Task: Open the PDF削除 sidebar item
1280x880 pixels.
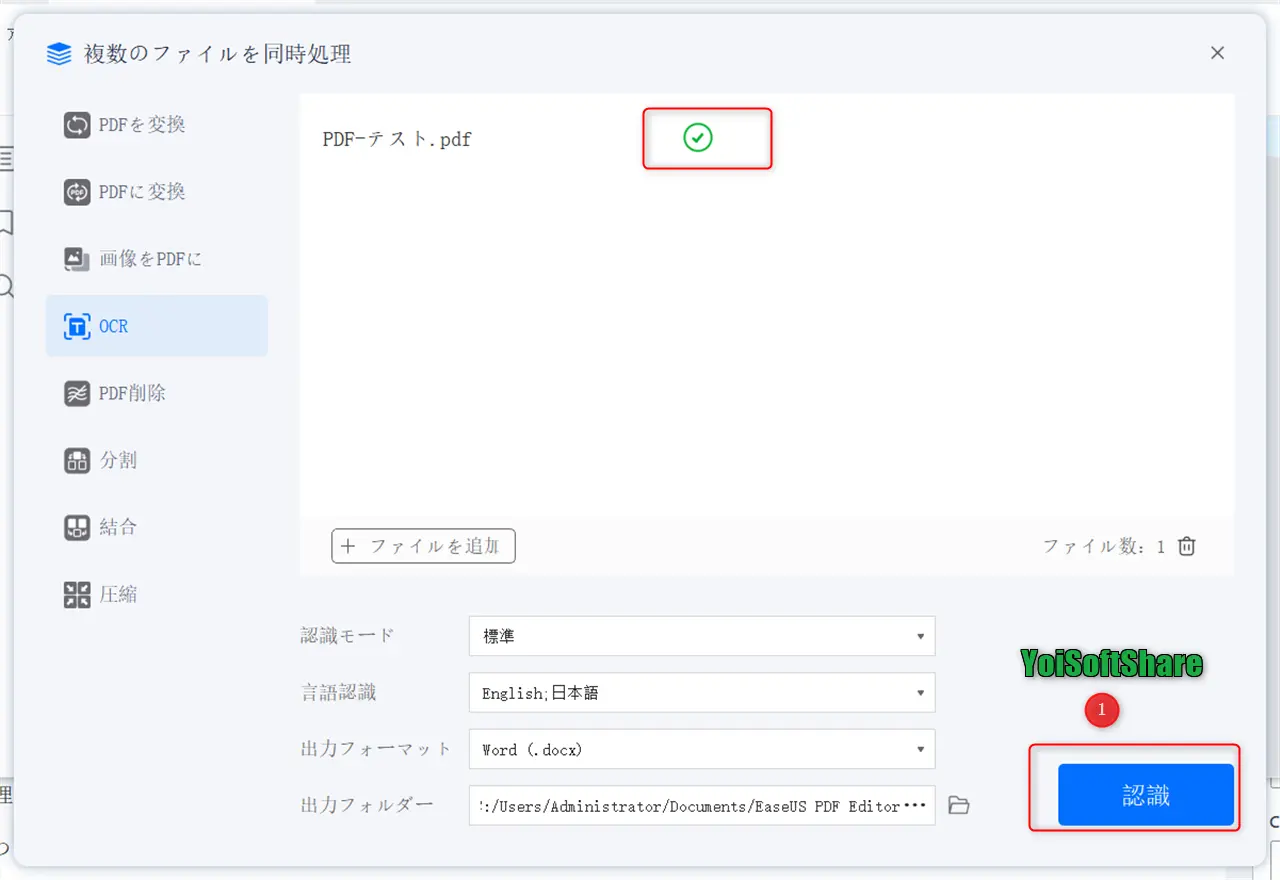Action: click(156, 393)
